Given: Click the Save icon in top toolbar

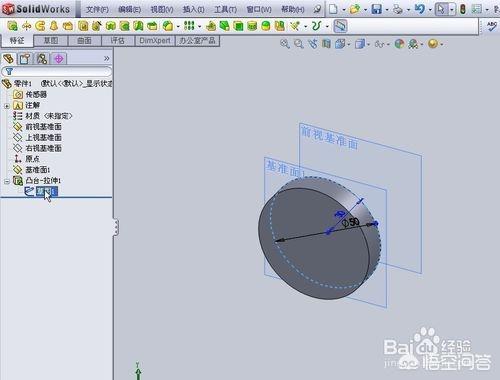Looking at the screenshot, I should pyautogui.click(x=377, y=9).
